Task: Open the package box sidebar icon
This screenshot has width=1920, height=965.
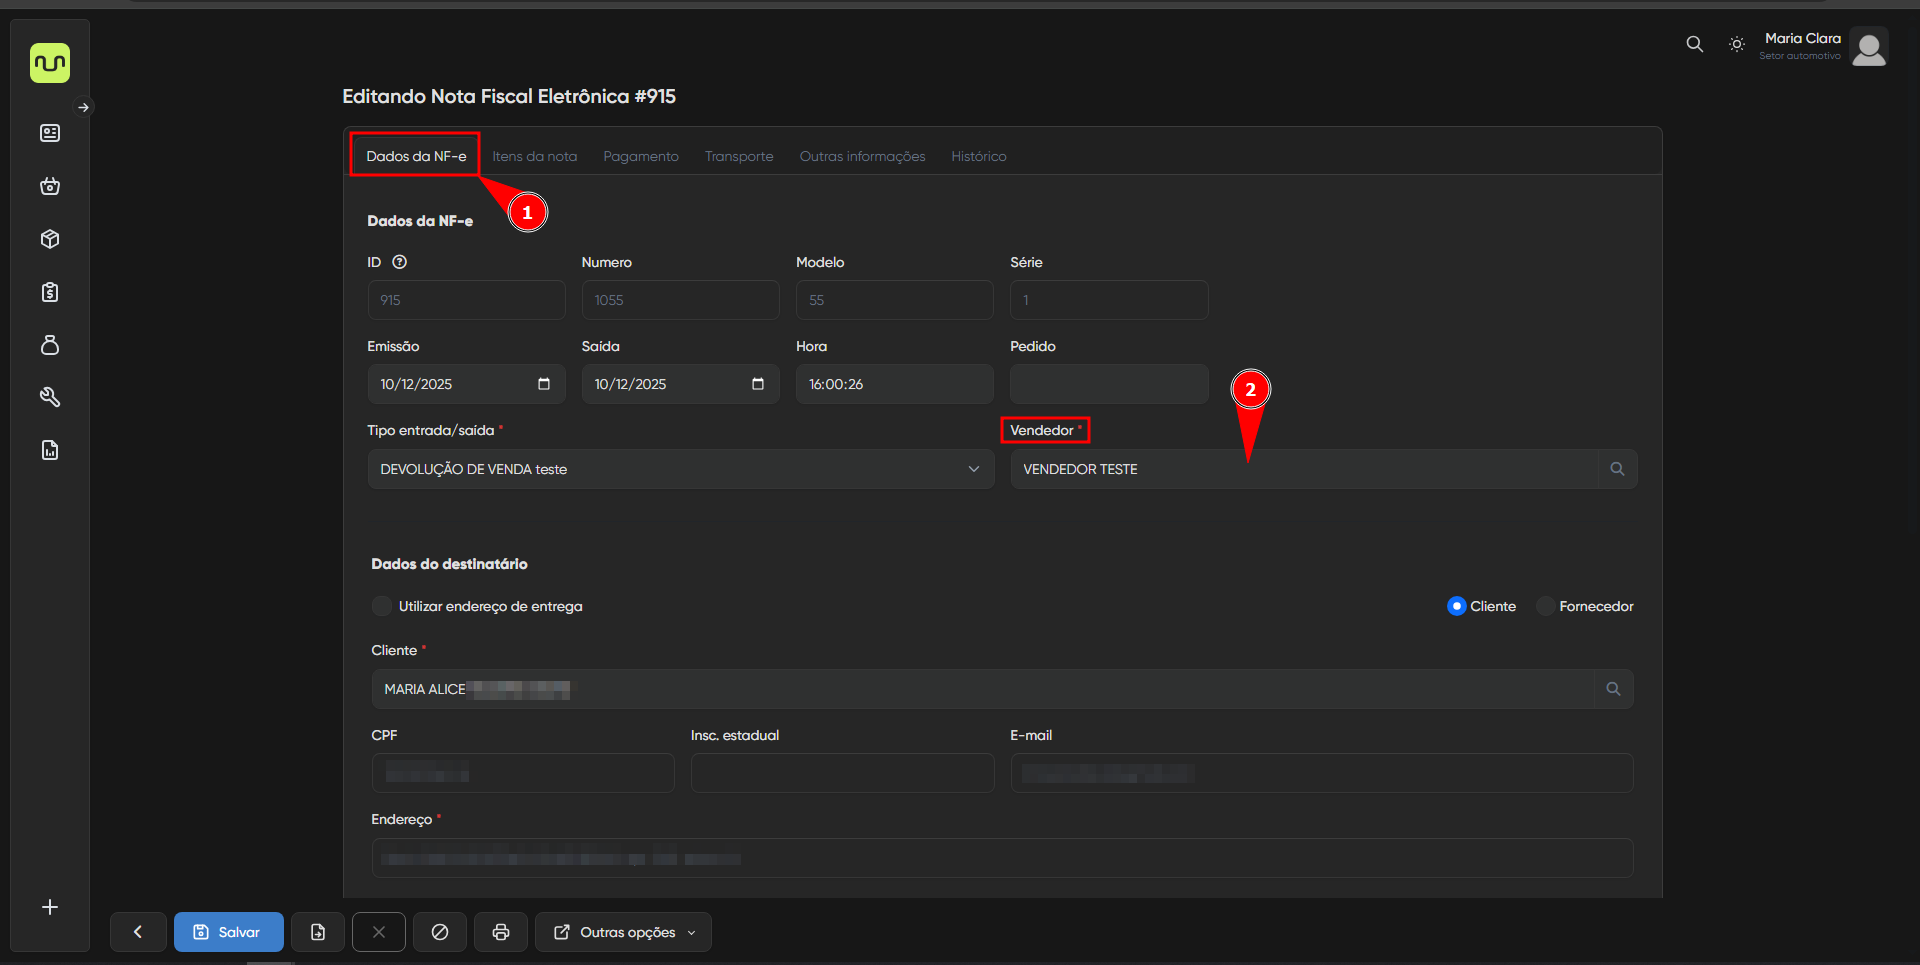Action: point(50,239)
